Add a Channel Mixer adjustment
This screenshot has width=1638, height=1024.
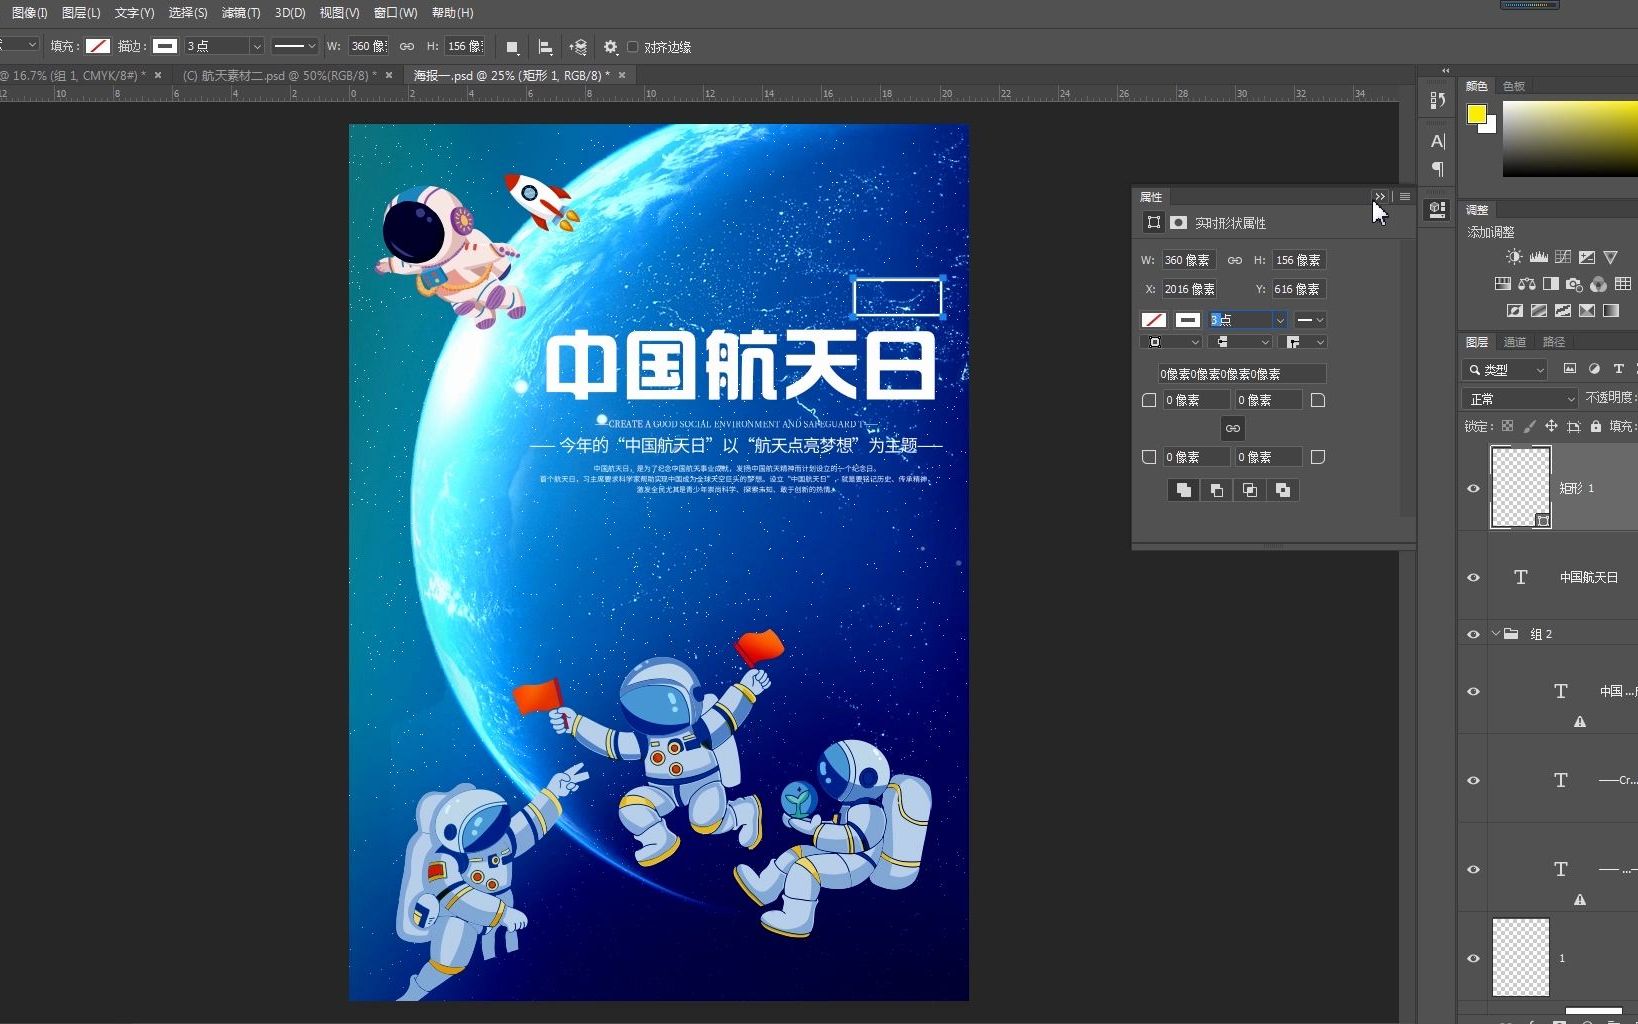tap(1598, 284)
